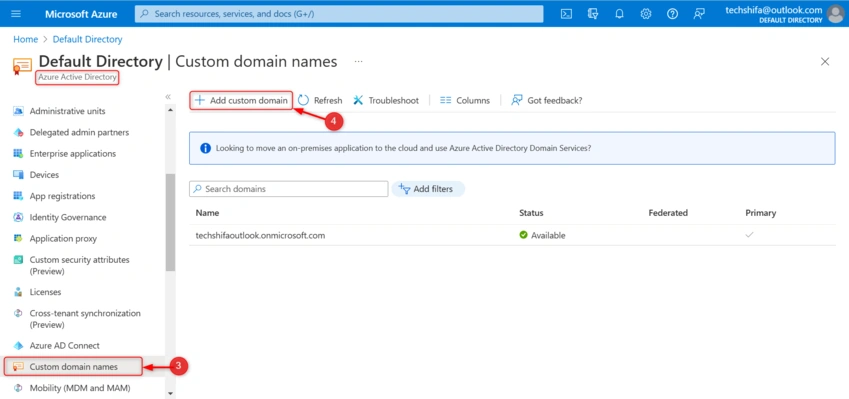This screenshot has height=399, width=849.
Task: Select Application proxy in the sidebar
Action: pyautogui.click(x=63, y=238)
